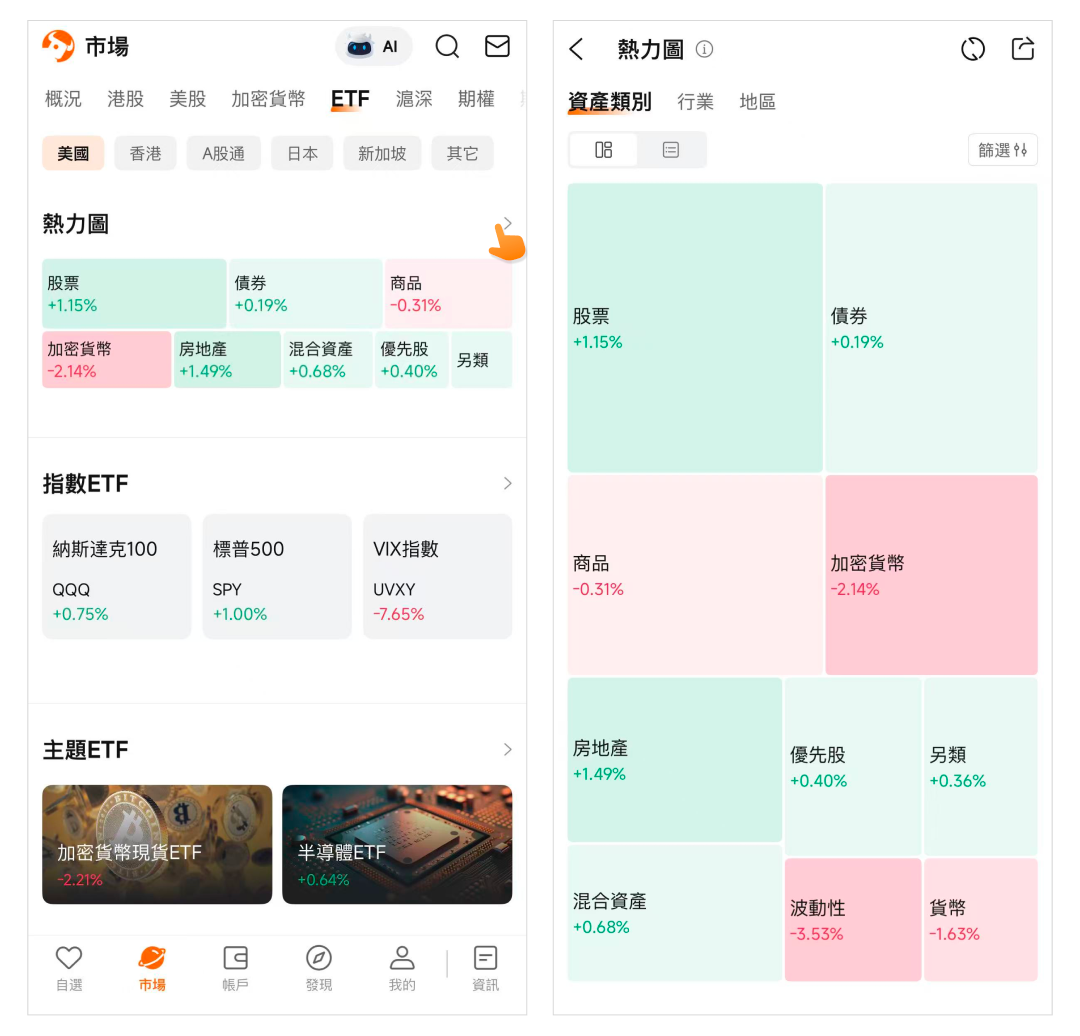
Task: Open the 帳戶 wallet icon
Action: point(235,958)
